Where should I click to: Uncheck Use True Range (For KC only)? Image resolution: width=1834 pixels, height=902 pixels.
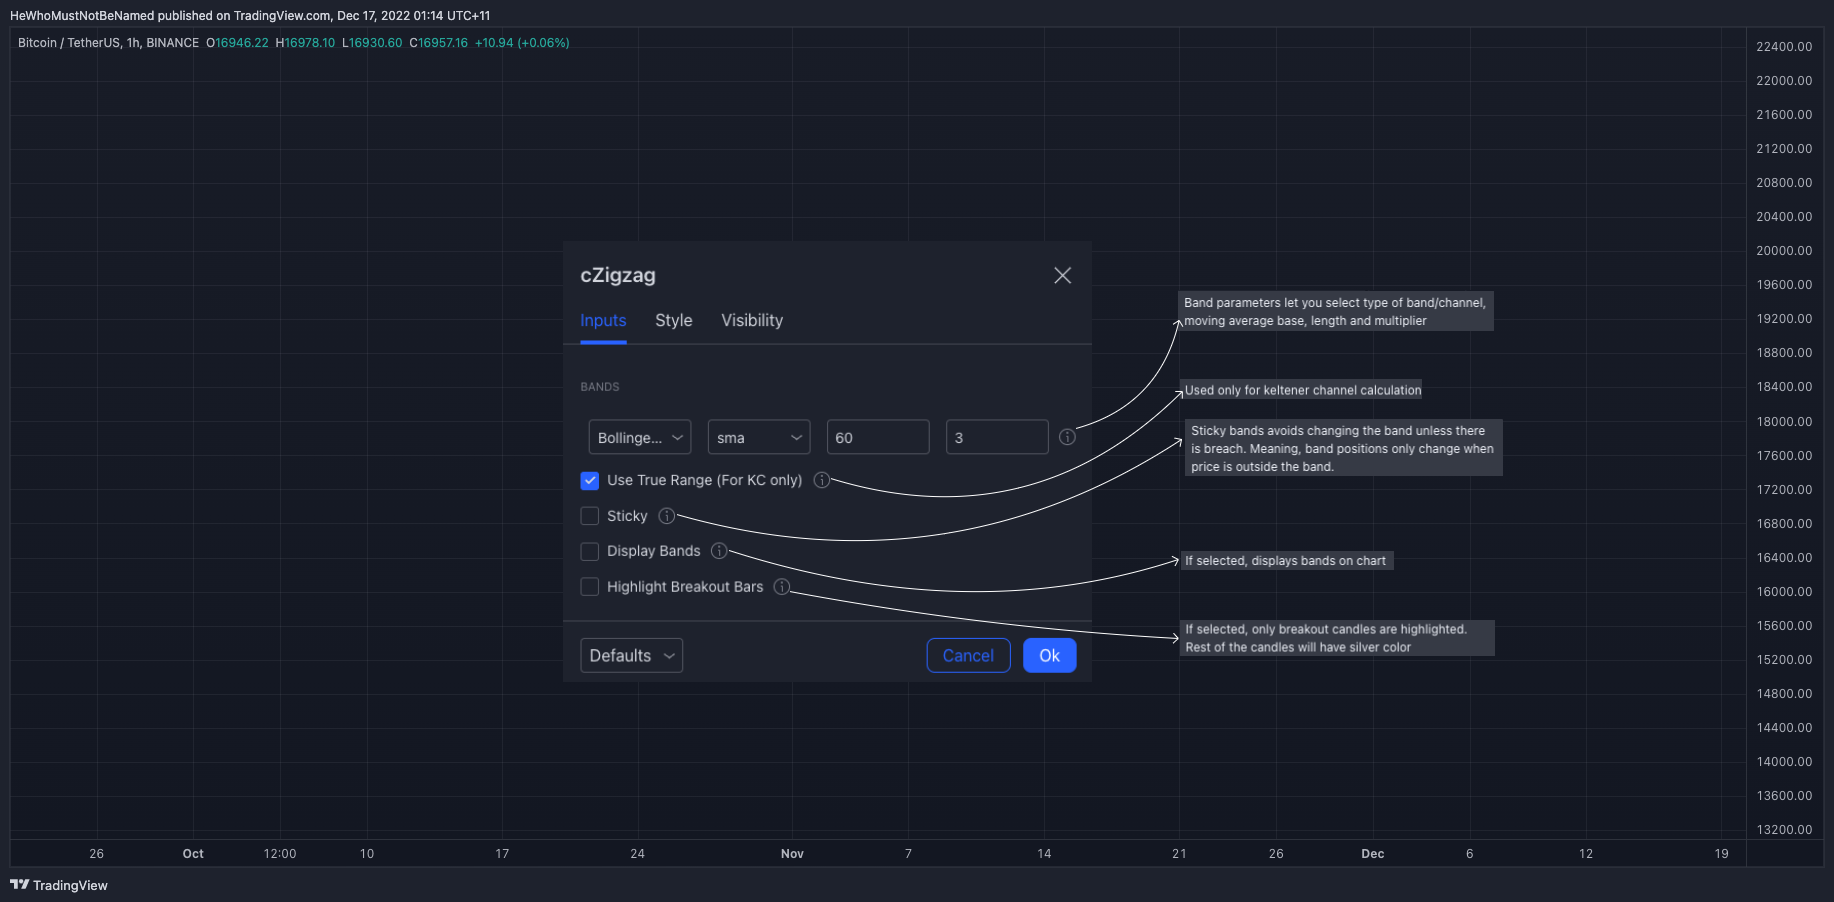pos(590,480)
